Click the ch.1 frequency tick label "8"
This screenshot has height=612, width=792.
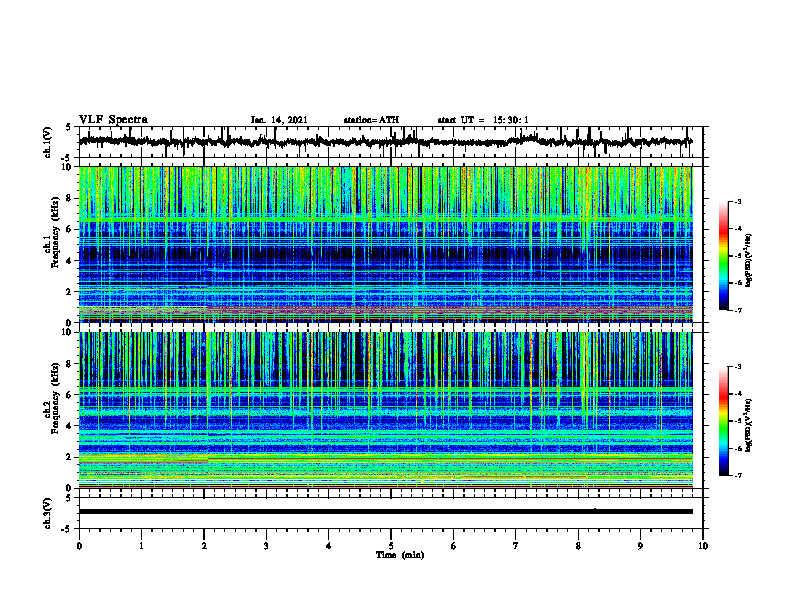pyautogui.click(x=70, y=198)
